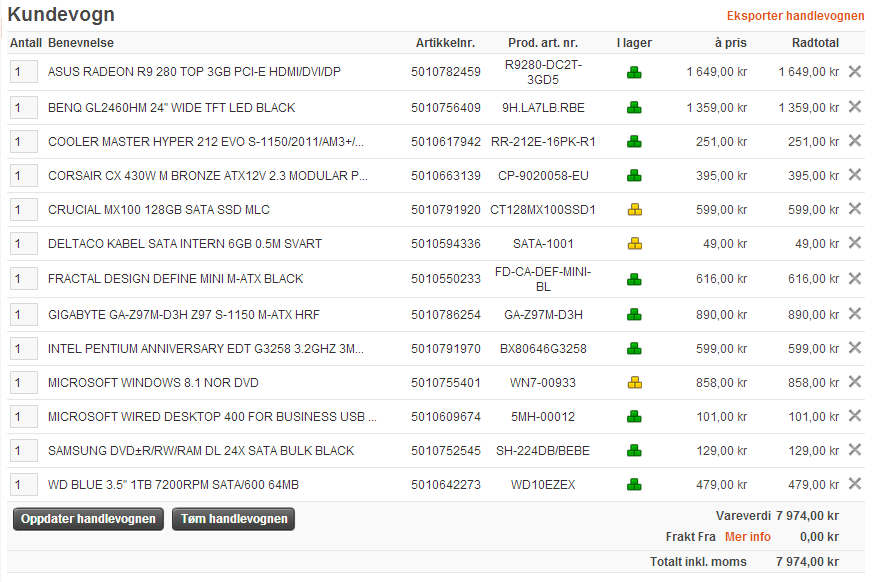Click article number 5010782459

446,72
